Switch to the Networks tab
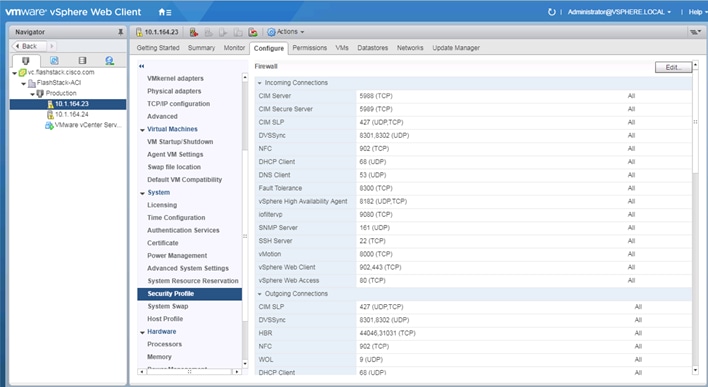The height and width of the screenshot is (387, 708). [x=410, y=48]
